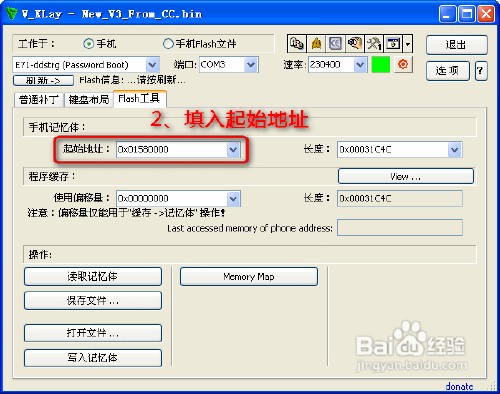Open the memory 长度 0x00031C4C dropdown
500x394 pixels.
455,150
